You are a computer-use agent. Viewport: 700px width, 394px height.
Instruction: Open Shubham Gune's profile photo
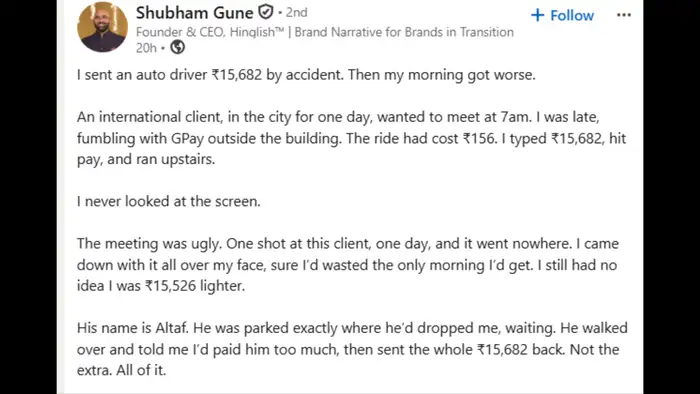102,27
